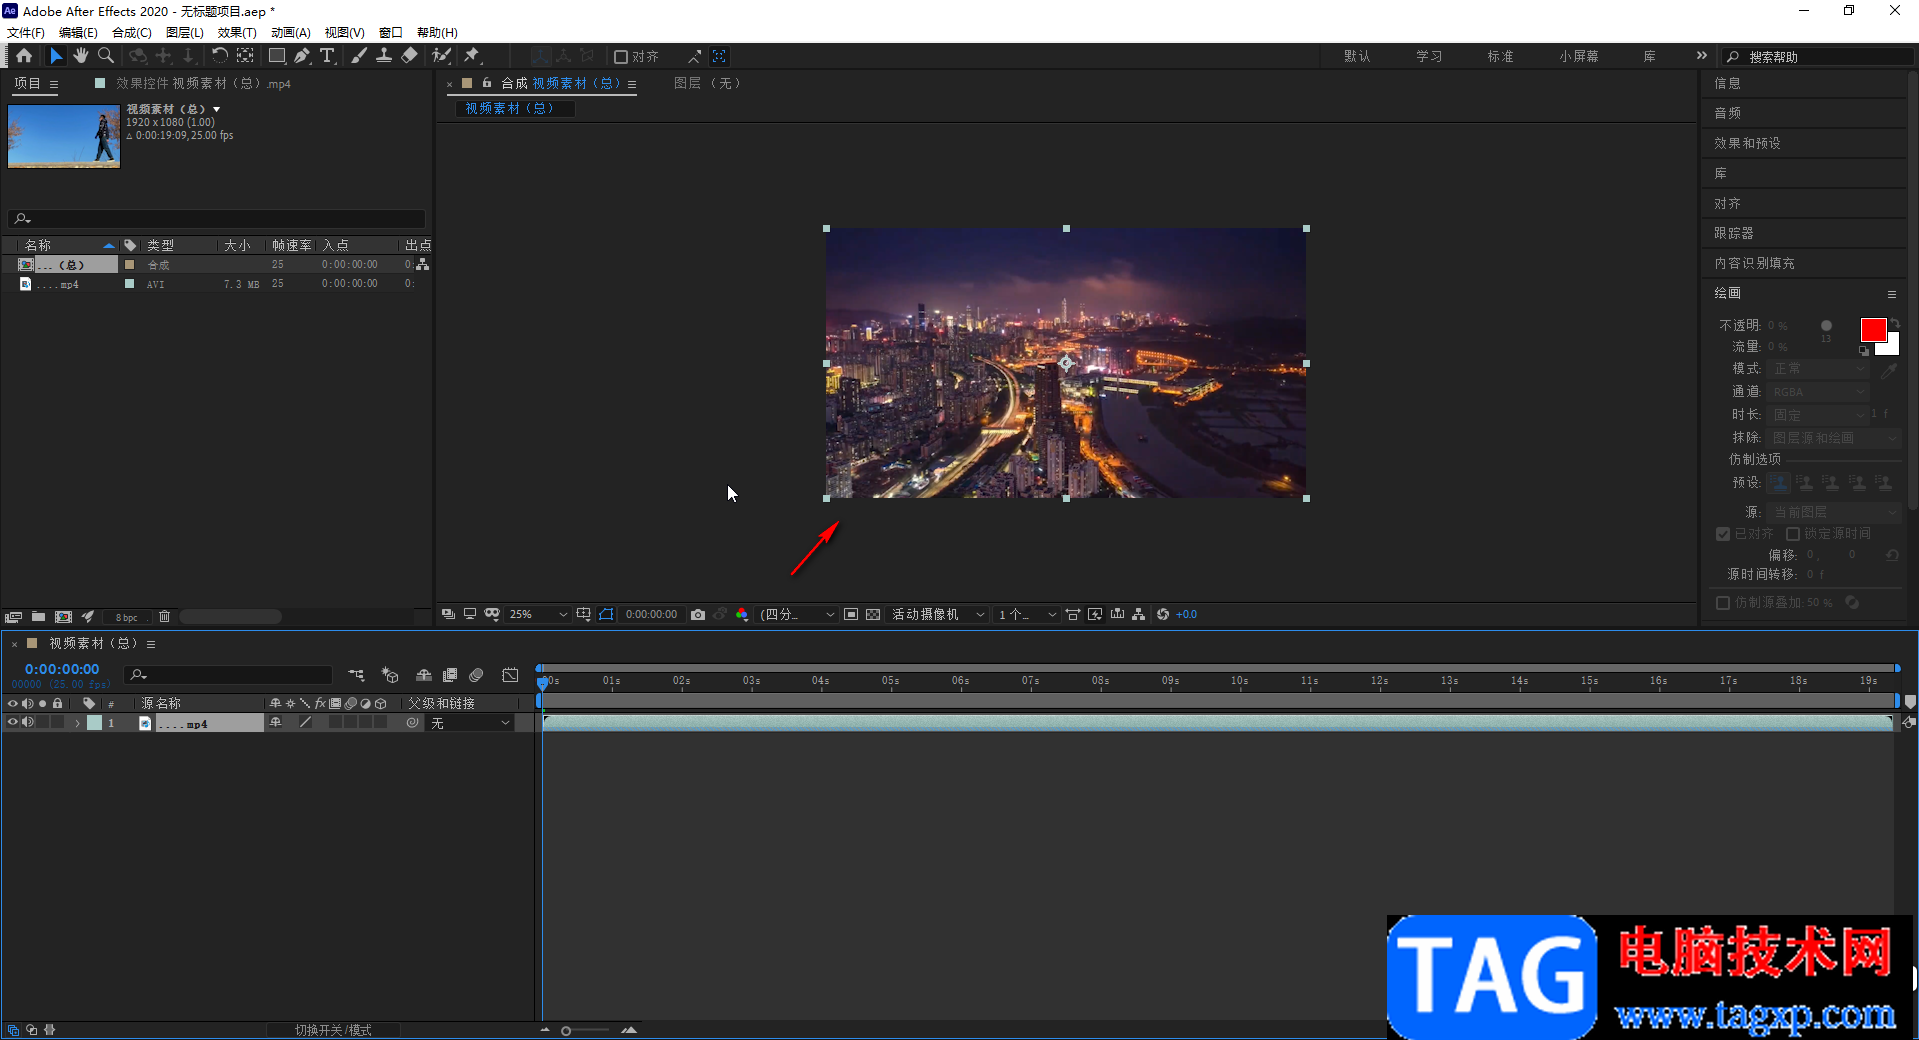Pick the Type text tool
Screen dimensions: 1919x1040
pos(327,56)
